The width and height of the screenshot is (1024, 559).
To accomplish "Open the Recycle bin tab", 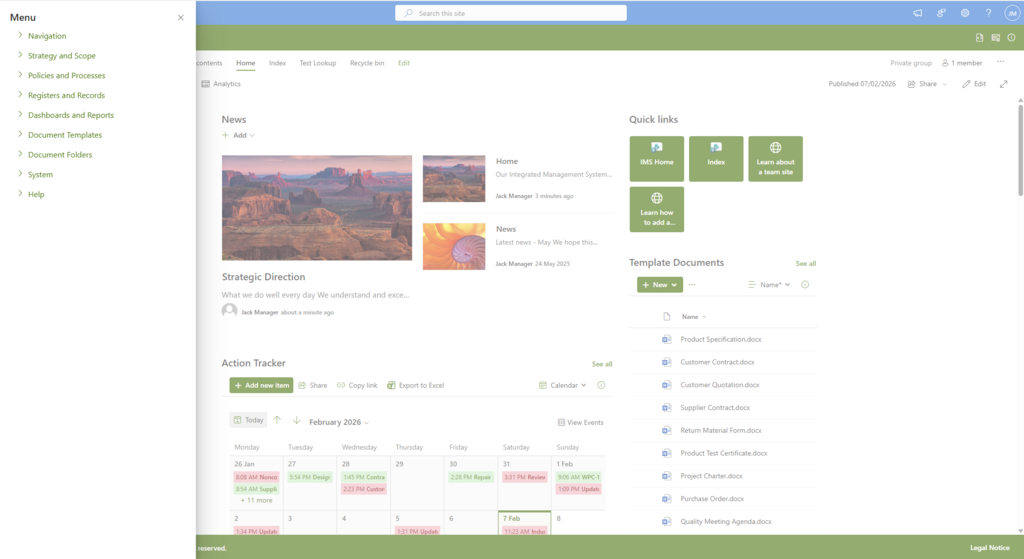I will click(366, 63).
